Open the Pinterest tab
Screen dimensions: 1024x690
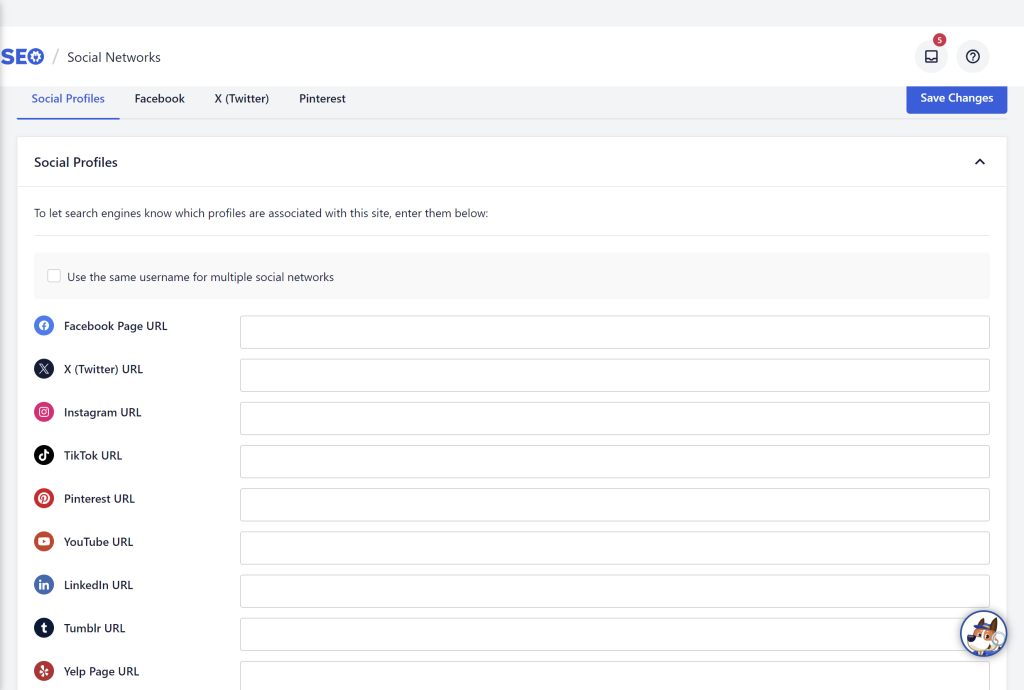click(x=322, y=99)
